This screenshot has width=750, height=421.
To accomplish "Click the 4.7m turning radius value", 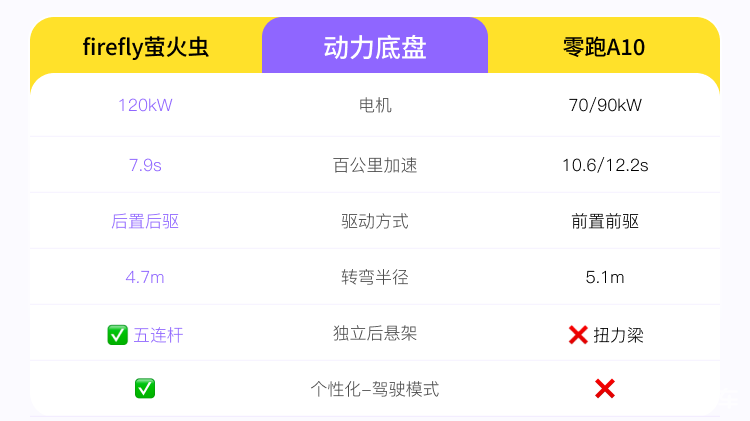I will pyautogui.click(x=145, y=277).
